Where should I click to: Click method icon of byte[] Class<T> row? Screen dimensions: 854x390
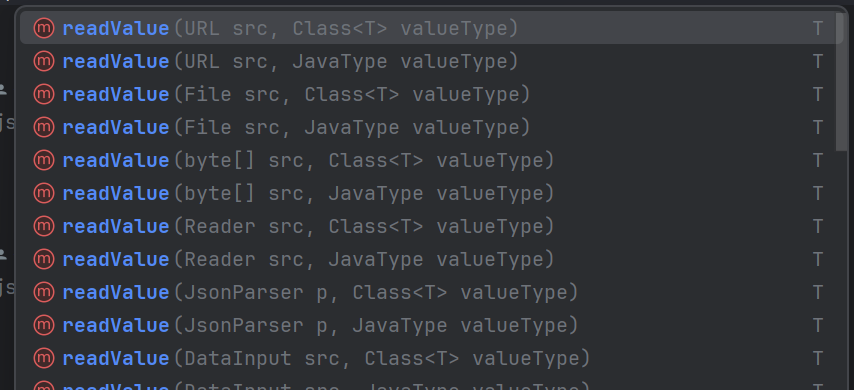pos(44,161)
